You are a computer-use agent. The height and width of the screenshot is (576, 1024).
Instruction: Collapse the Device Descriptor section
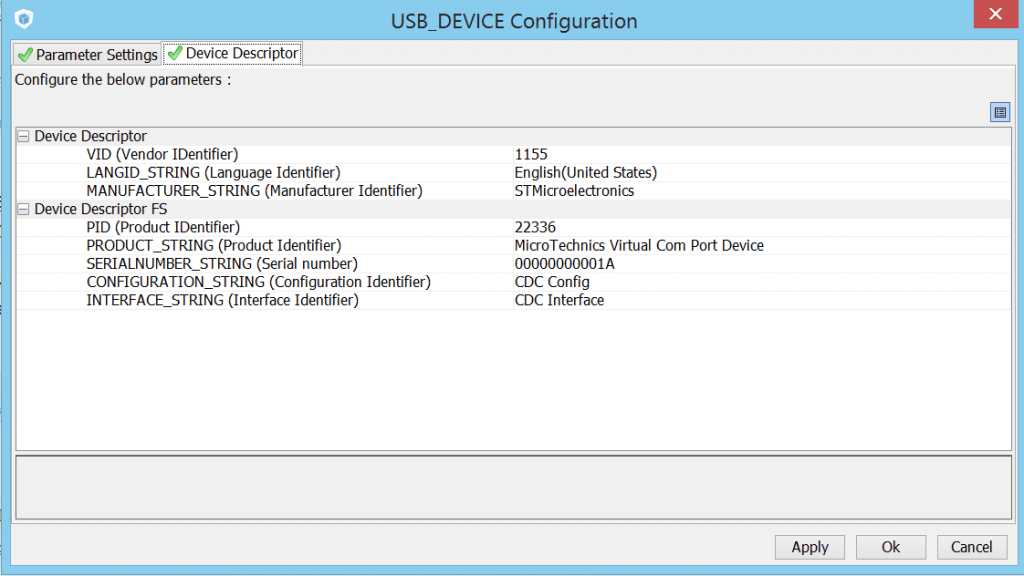coord(22,136)
